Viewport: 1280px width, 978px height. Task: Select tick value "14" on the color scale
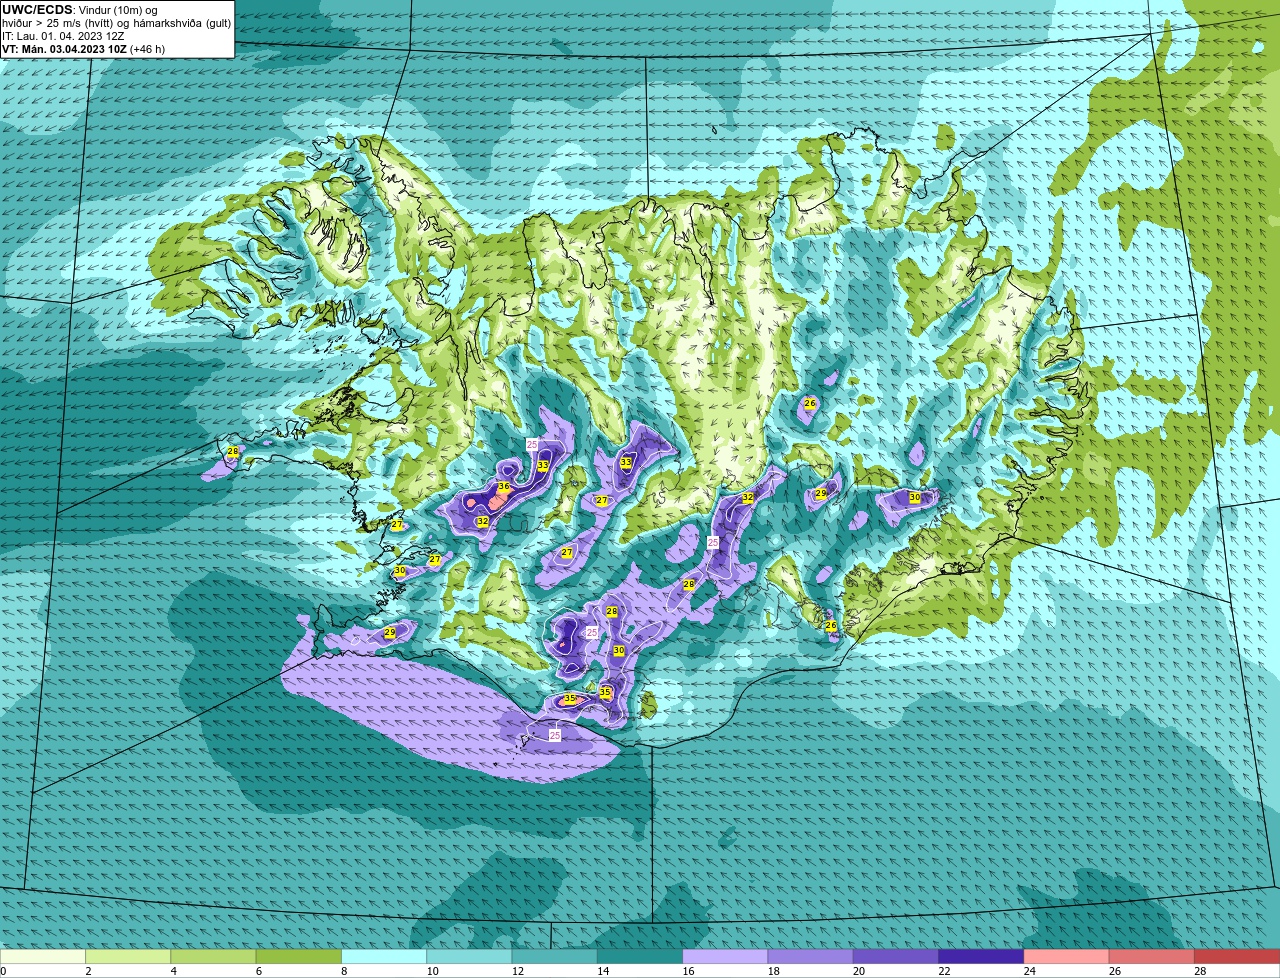coord(601,971)
